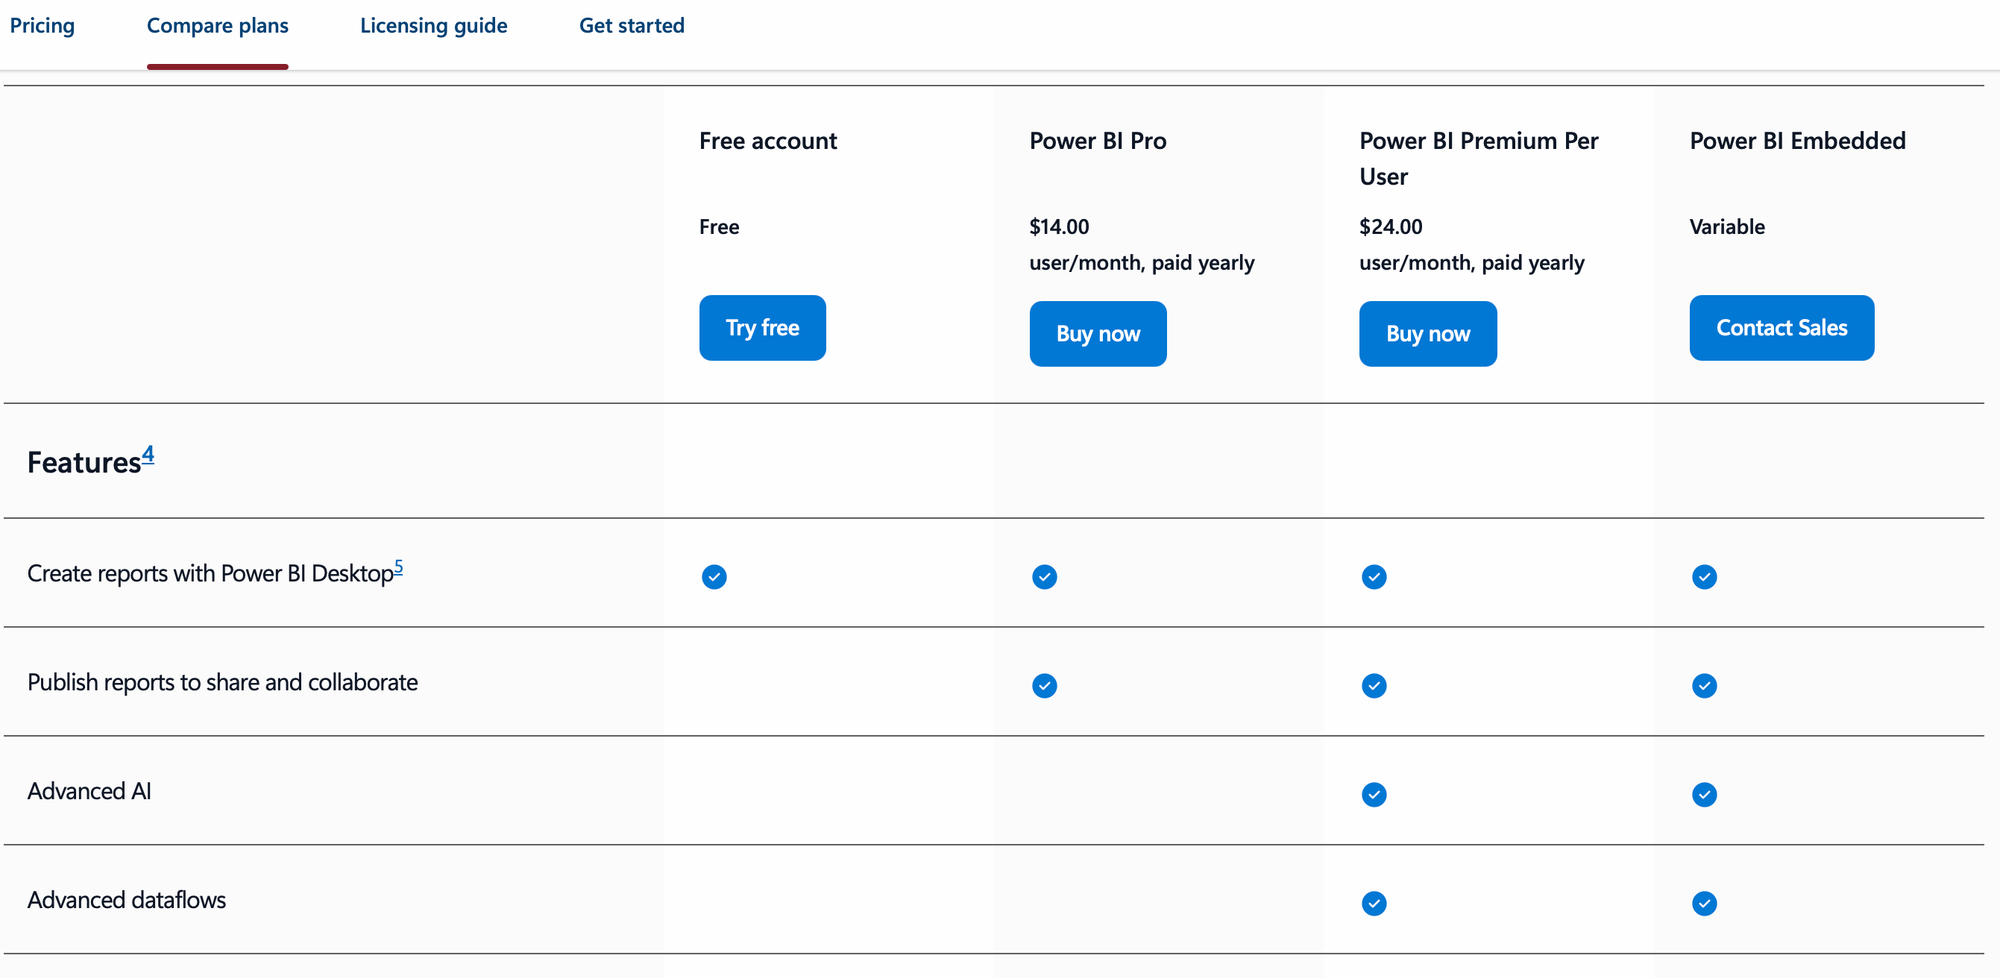The image size is (2000, 978).
Task: Go to the Get started tab
Action: pos(632,26)
